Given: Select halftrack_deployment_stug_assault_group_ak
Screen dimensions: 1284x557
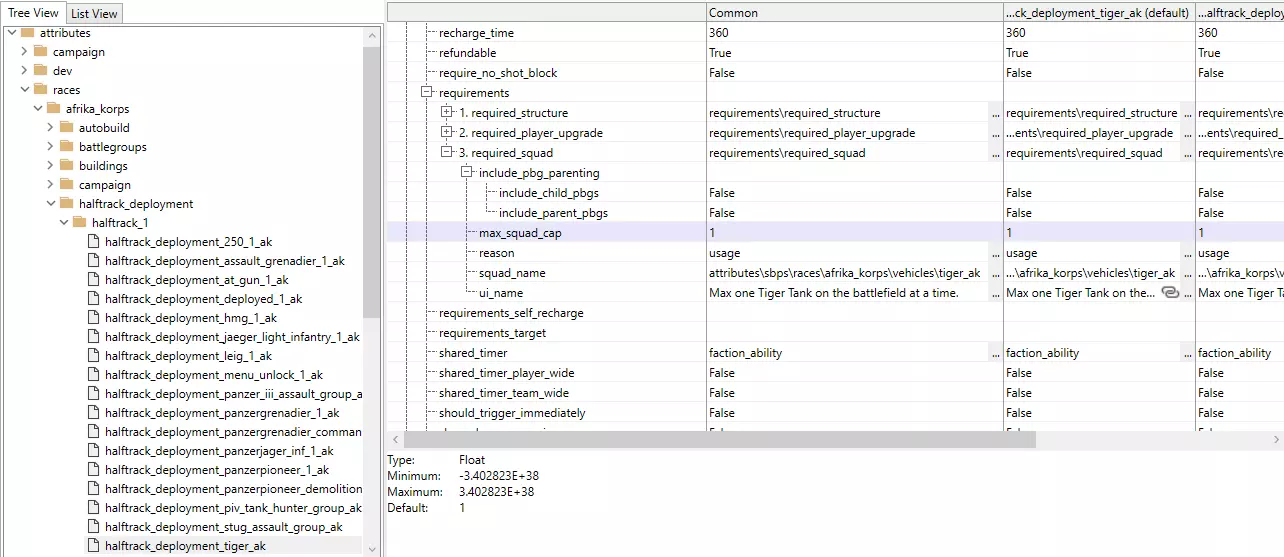Looking at the screenshot, I should click(224, 527).
